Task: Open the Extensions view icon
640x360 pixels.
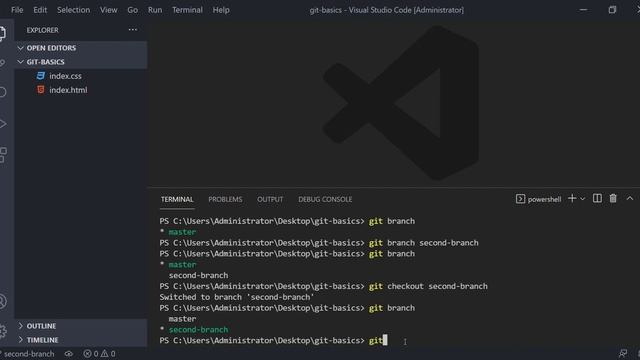Action: coord(3,155)
